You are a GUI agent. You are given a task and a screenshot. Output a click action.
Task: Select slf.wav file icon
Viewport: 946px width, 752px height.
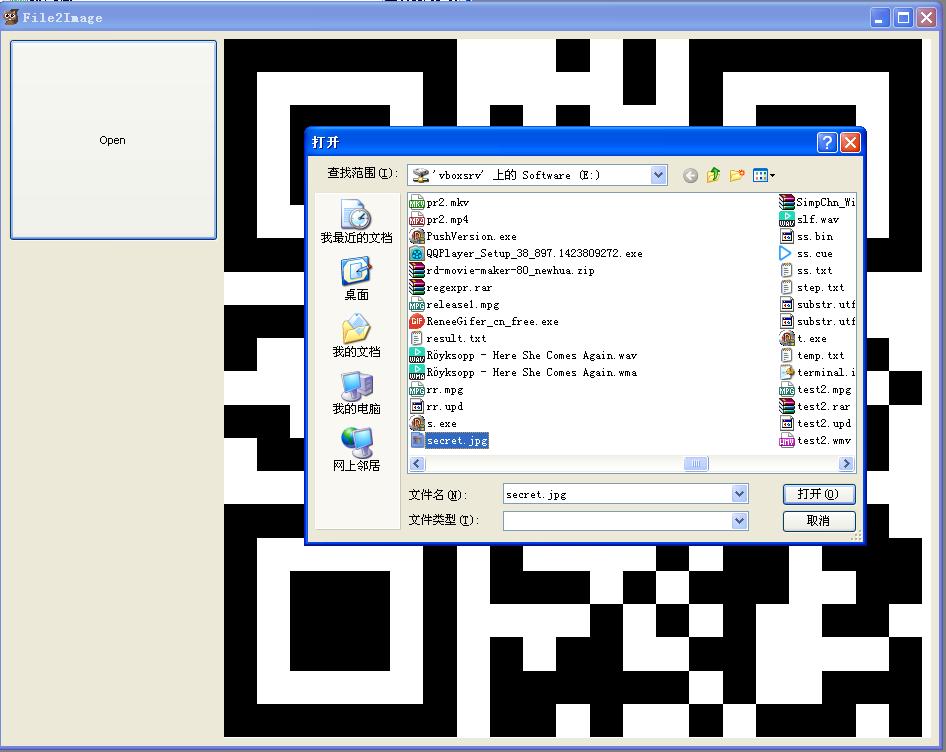pos(787,219)
